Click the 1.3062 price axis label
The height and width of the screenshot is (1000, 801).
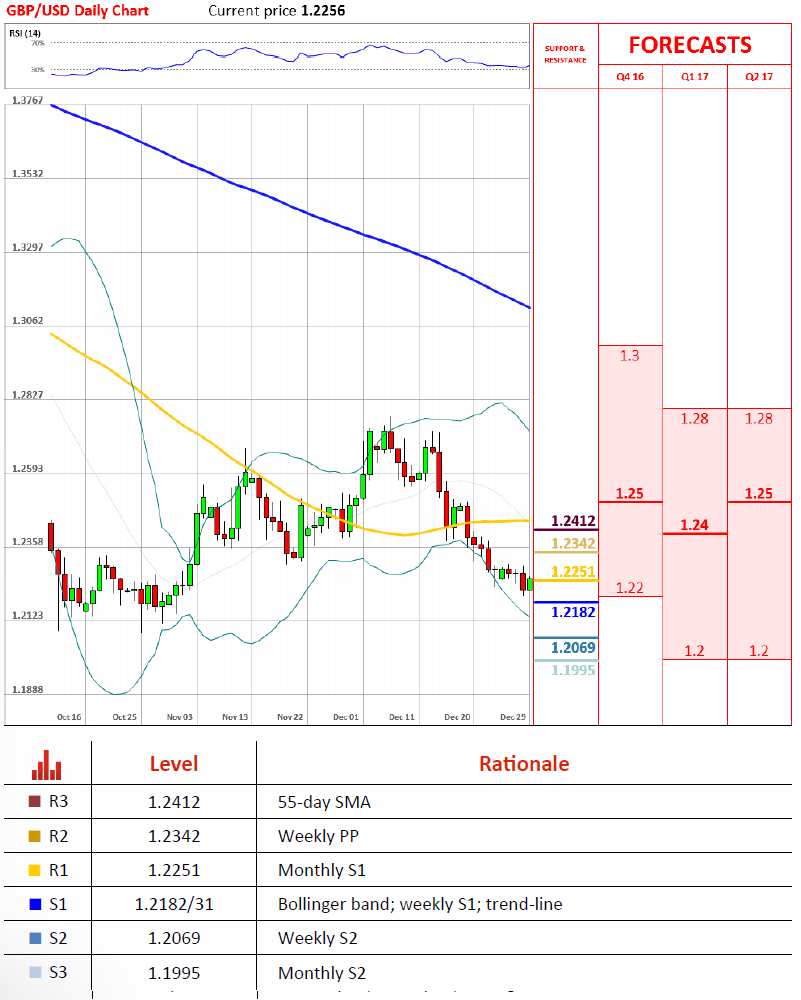(x=27, y=320)
